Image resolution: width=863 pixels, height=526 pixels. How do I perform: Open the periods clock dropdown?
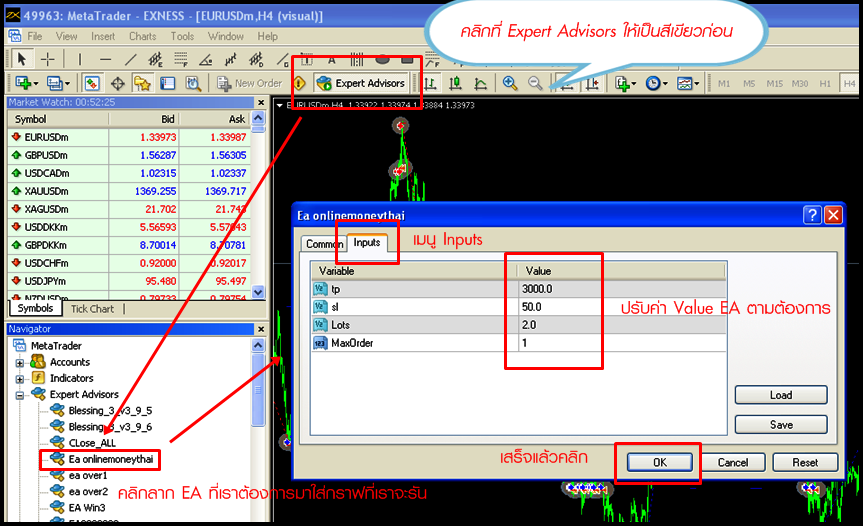pos(656,83)
